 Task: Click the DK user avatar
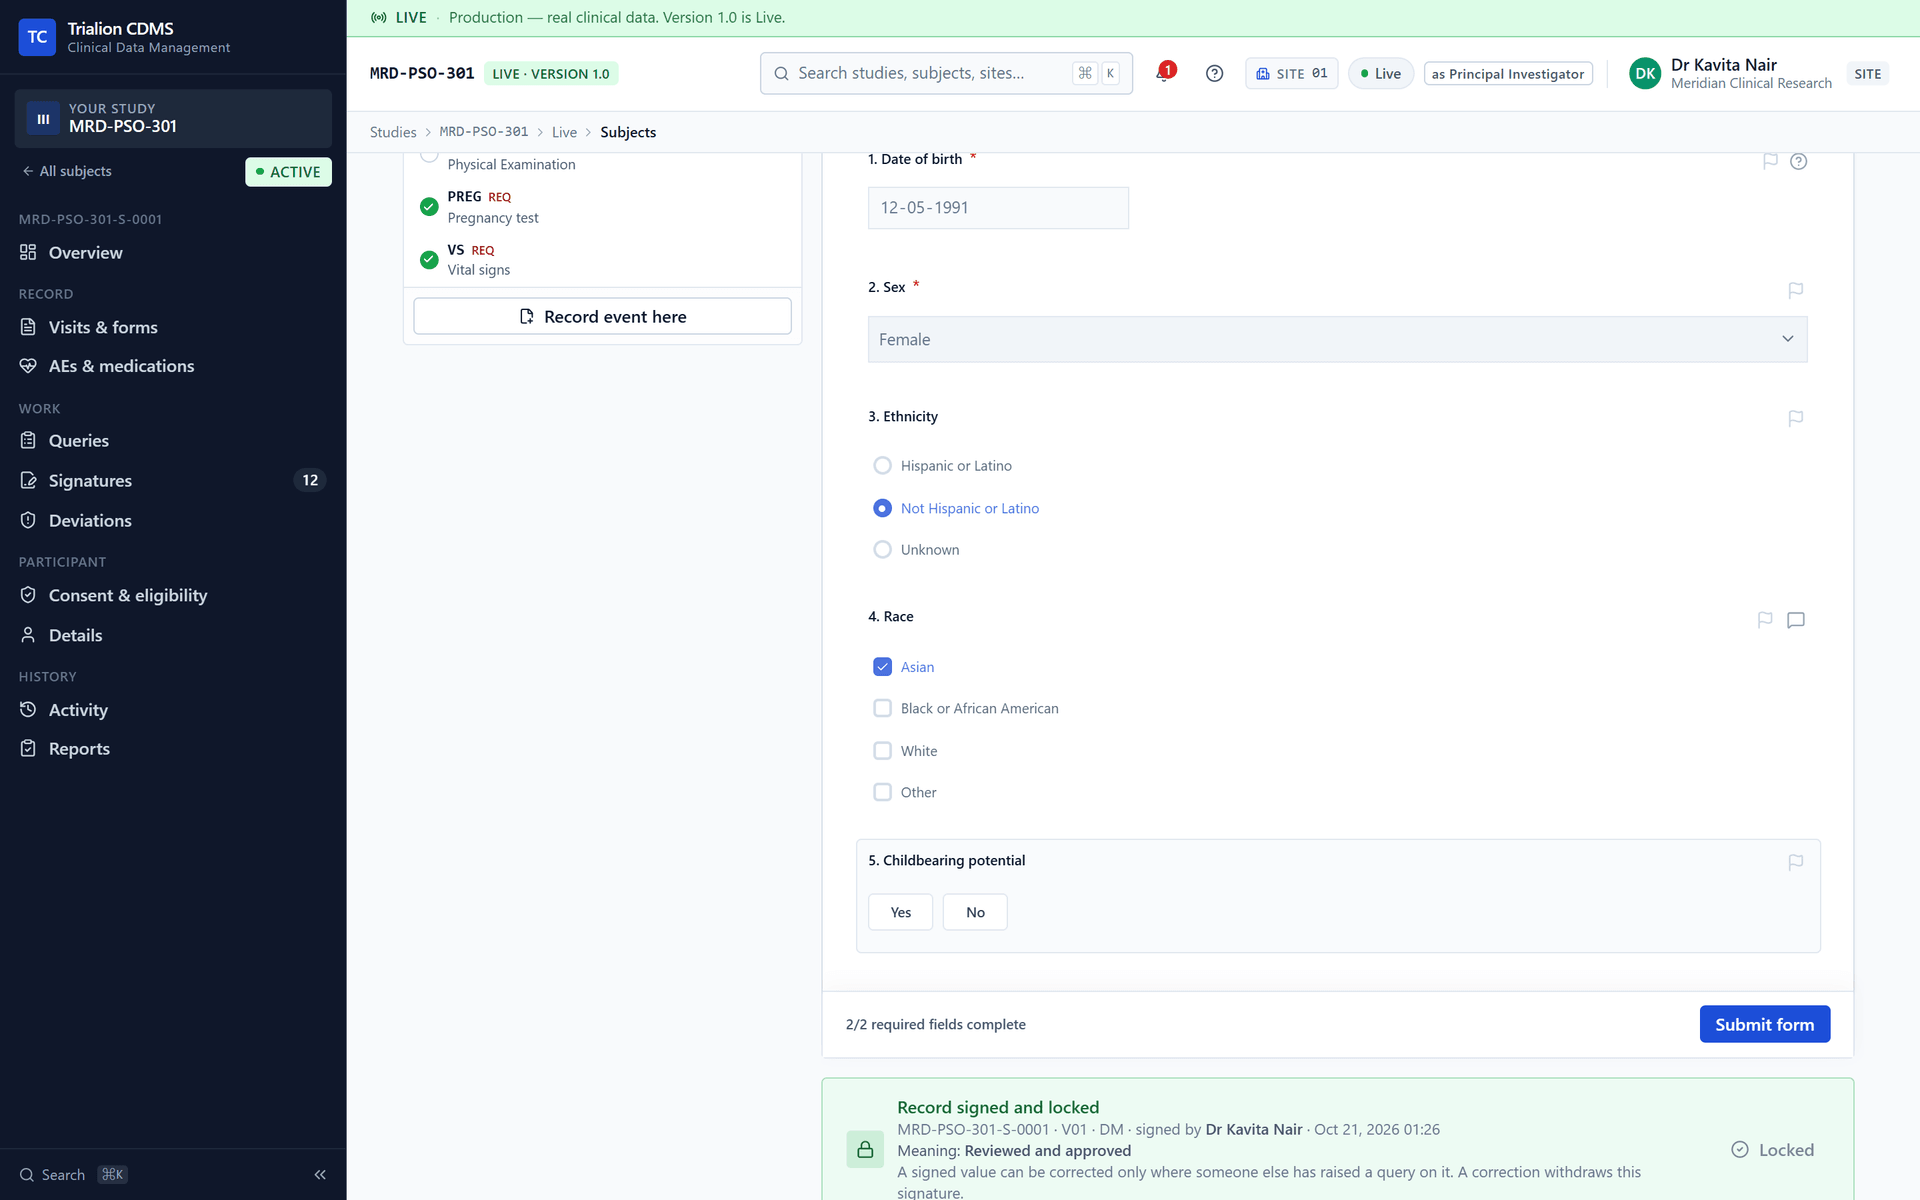[x=1645, y=73]
